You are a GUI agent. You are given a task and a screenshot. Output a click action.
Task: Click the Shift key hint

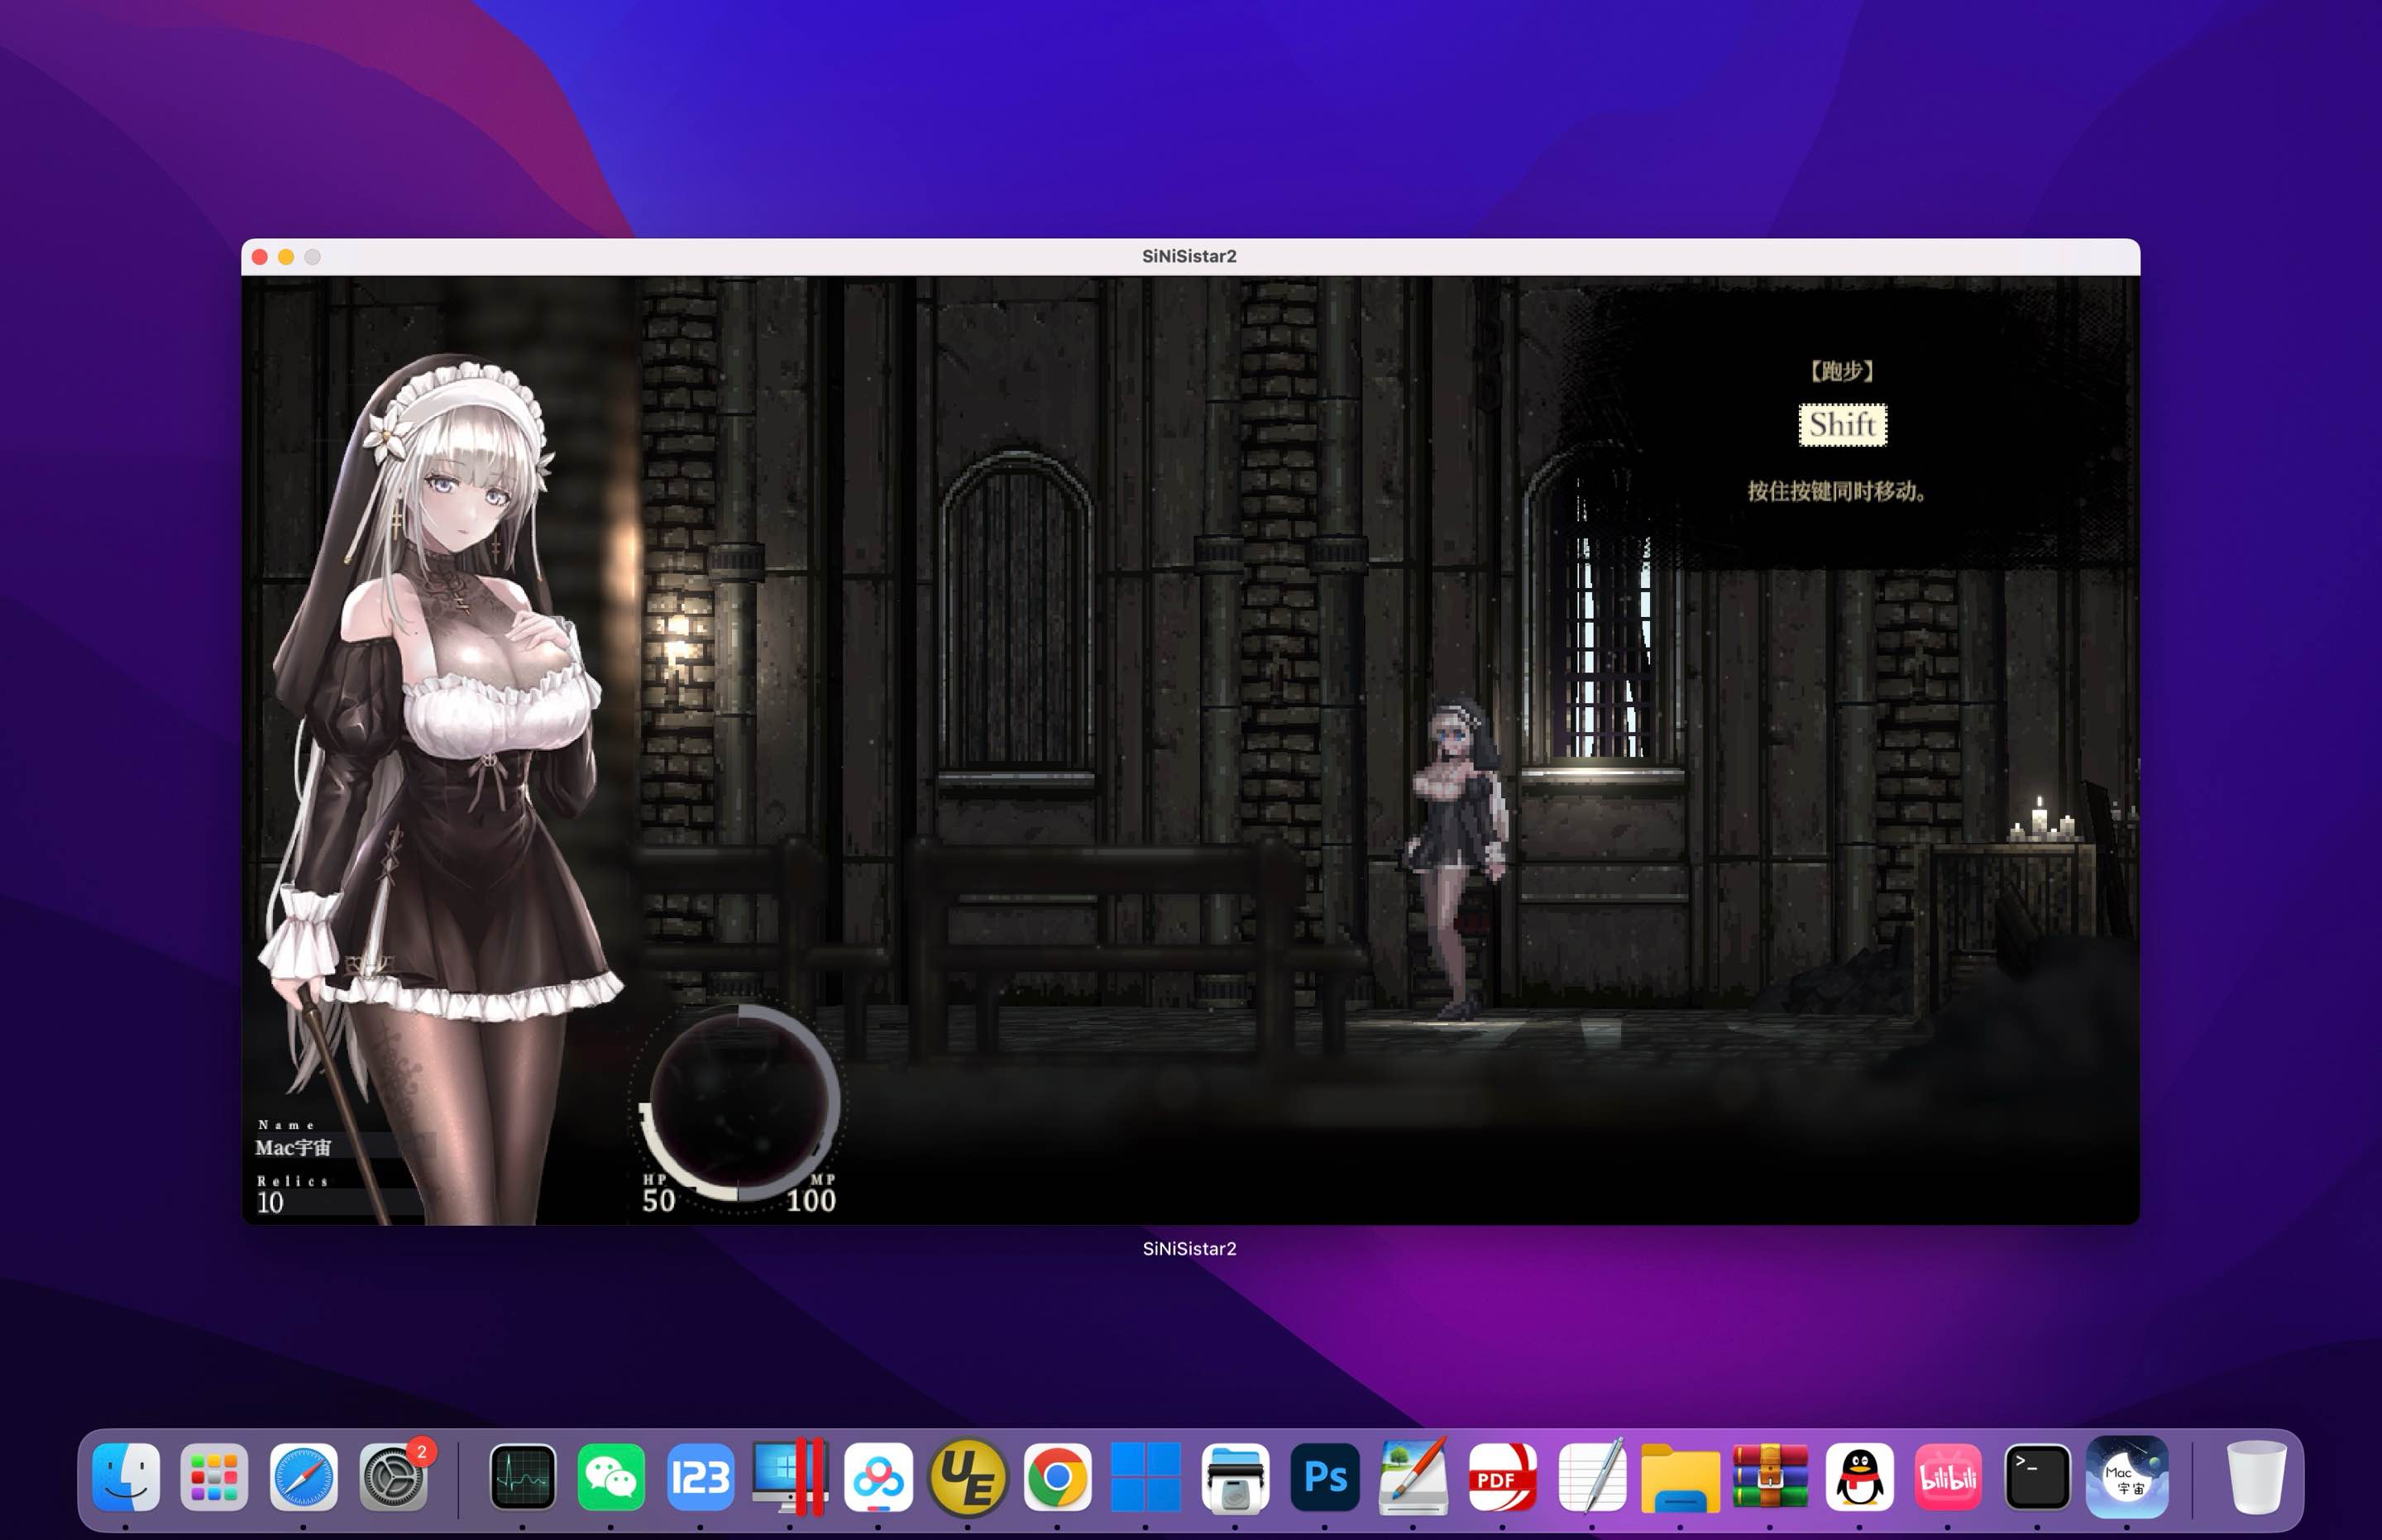[1842, 425]
